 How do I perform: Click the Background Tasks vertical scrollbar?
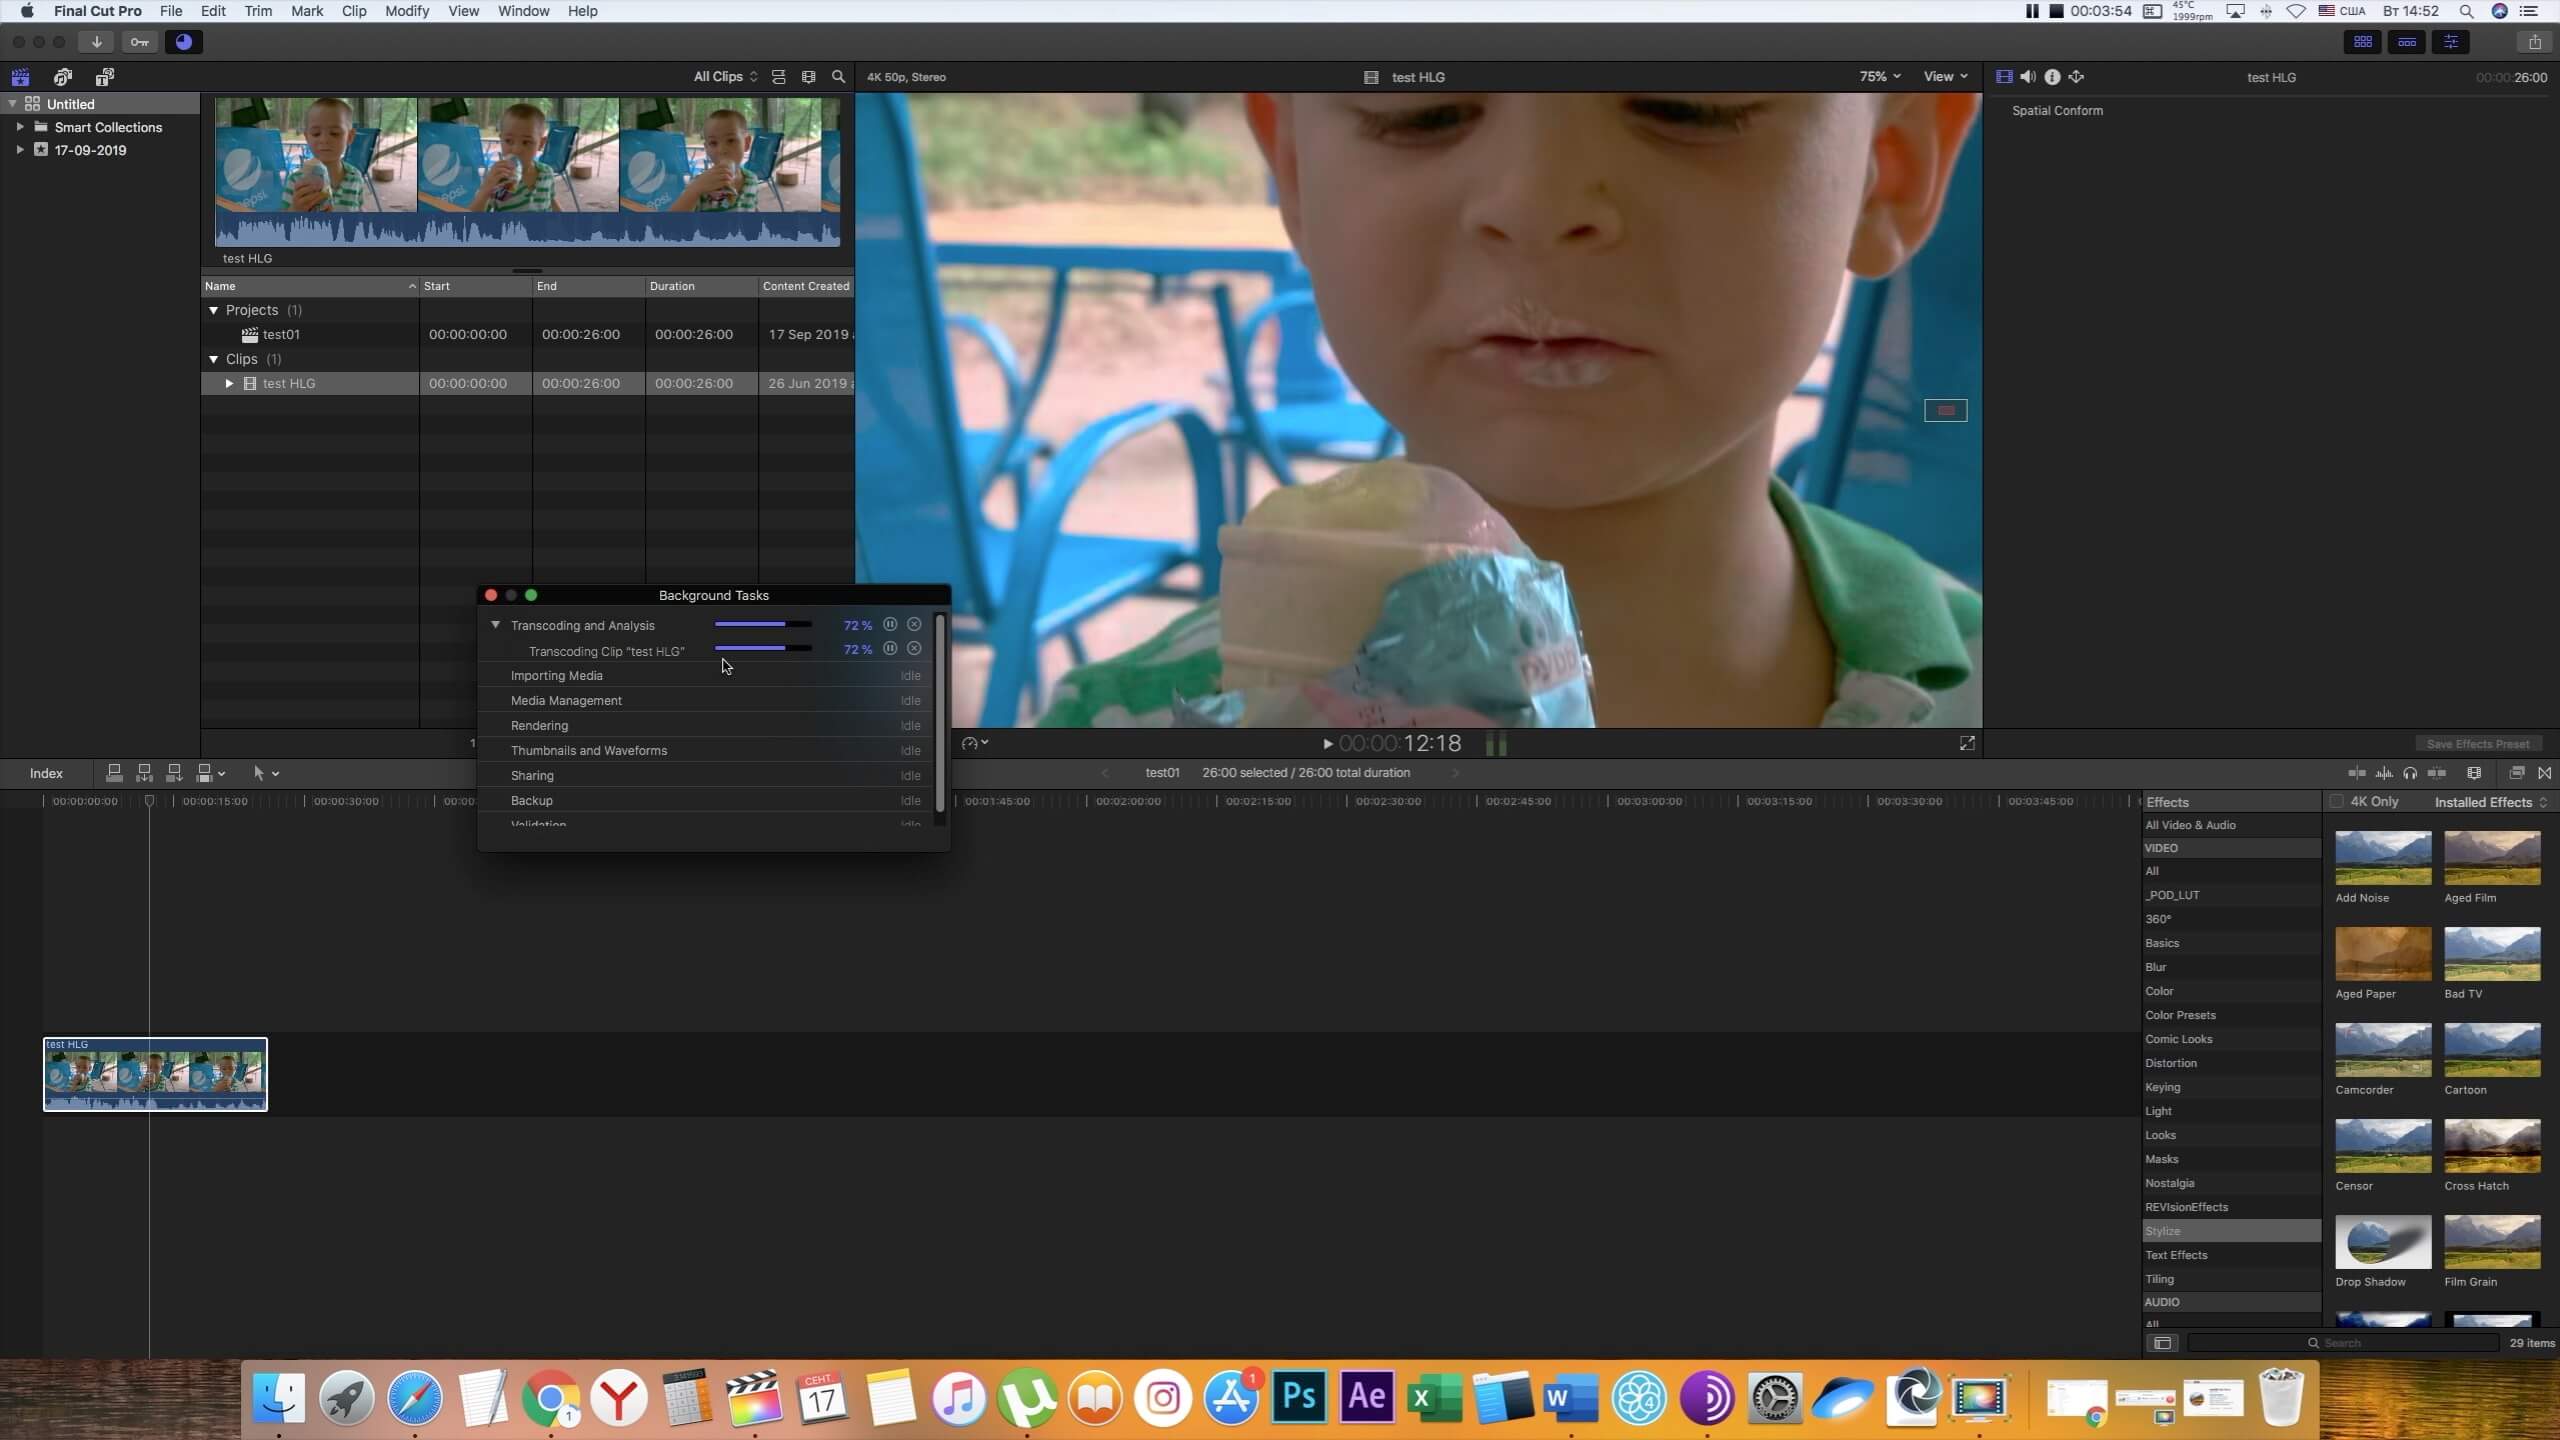point(940,715)
